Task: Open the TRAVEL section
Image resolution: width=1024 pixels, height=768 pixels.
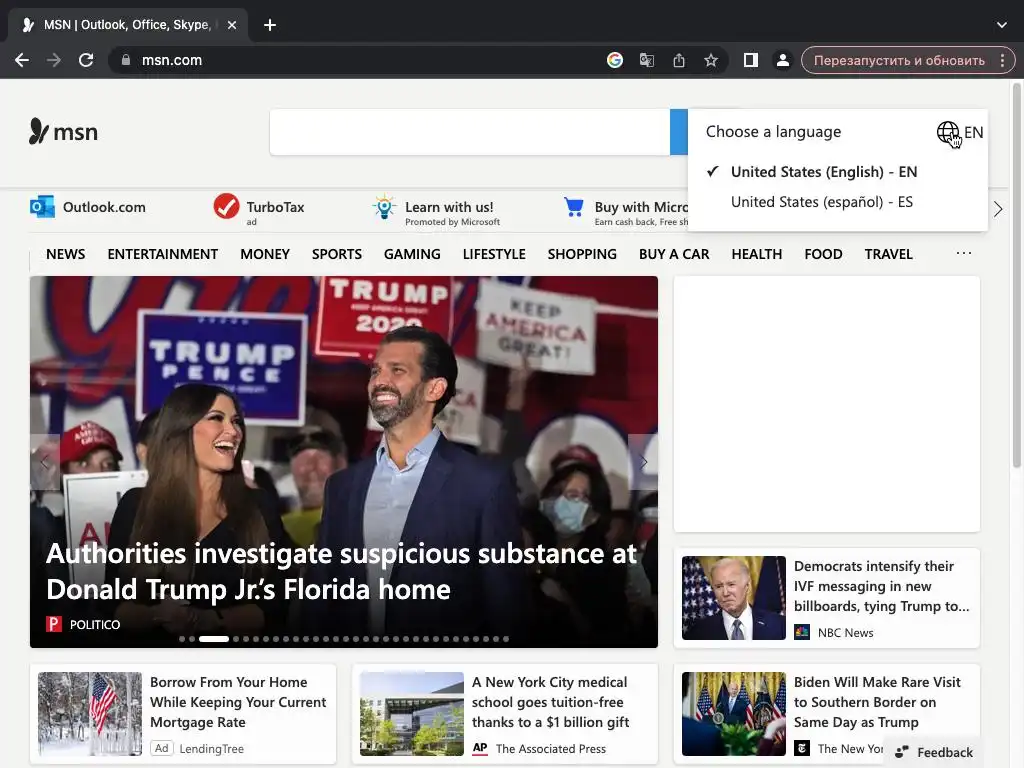Action: coord(888,254)
